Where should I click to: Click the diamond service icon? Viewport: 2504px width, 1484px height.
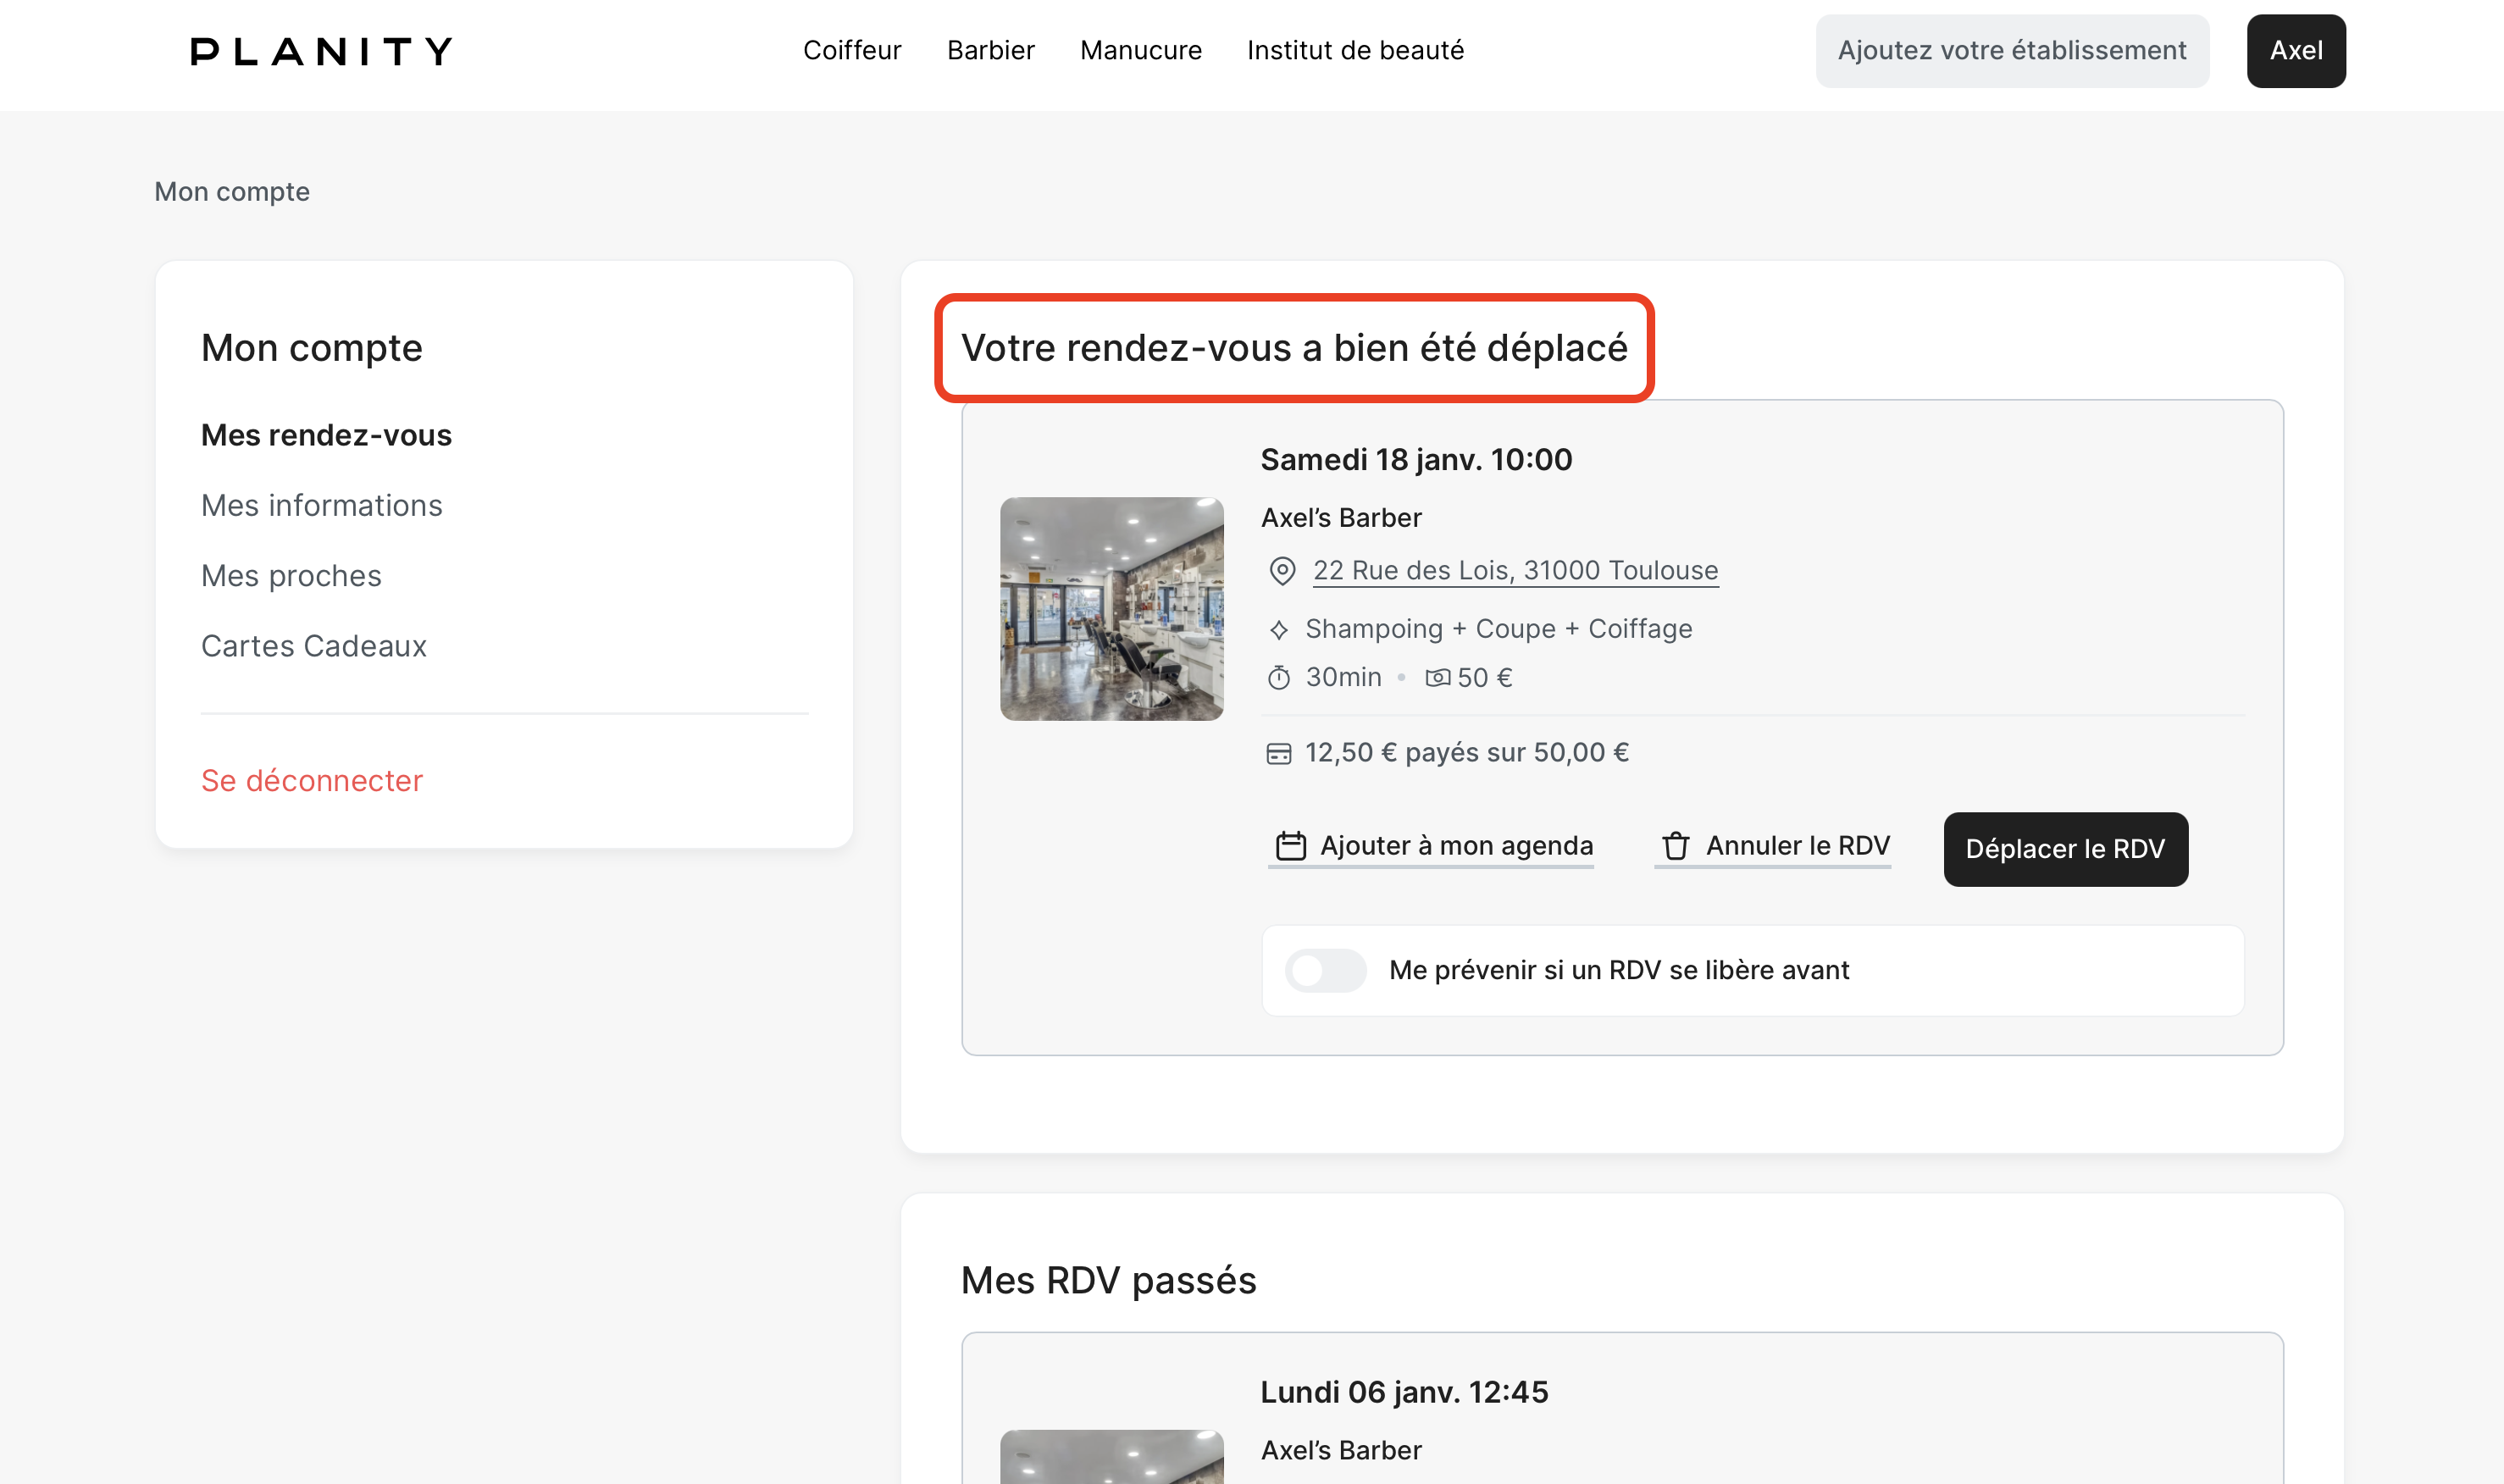pos(1279,630)
